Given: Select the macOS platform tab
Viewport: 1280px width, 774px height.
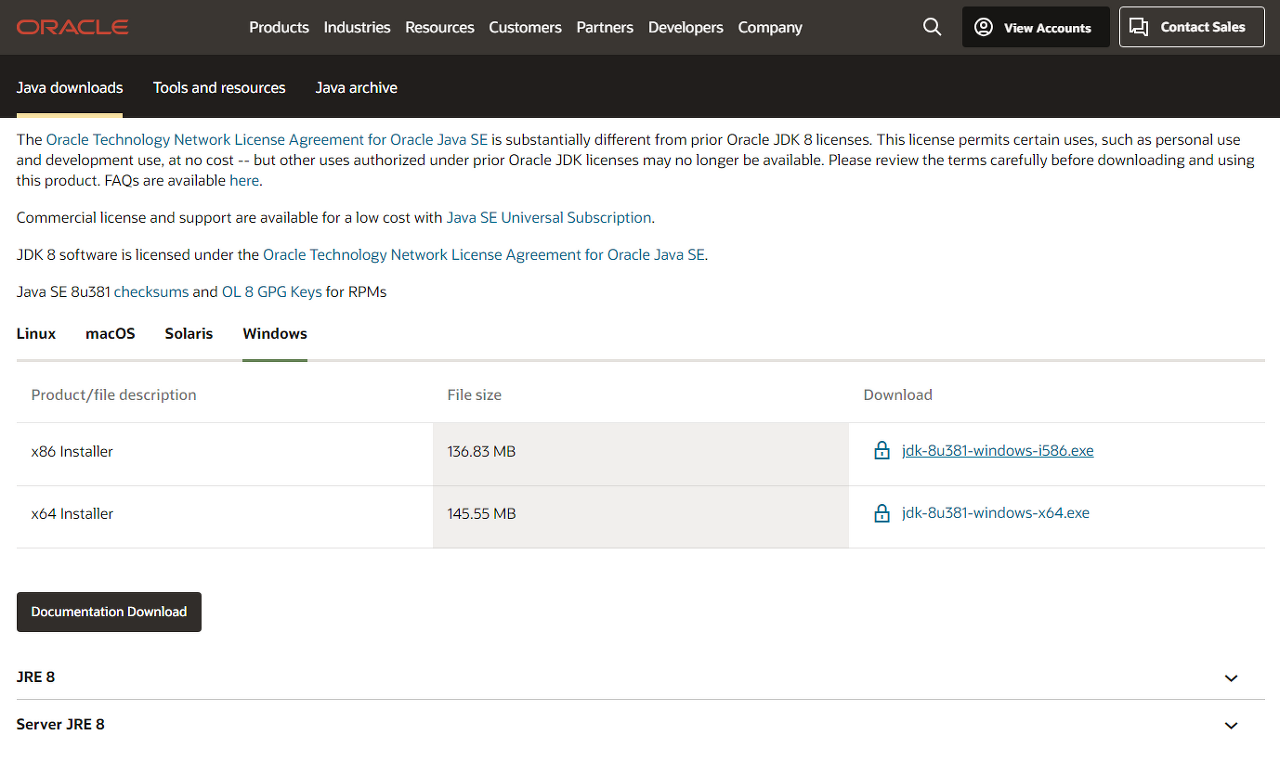Looking at the screenshot, I should point(110,334).
